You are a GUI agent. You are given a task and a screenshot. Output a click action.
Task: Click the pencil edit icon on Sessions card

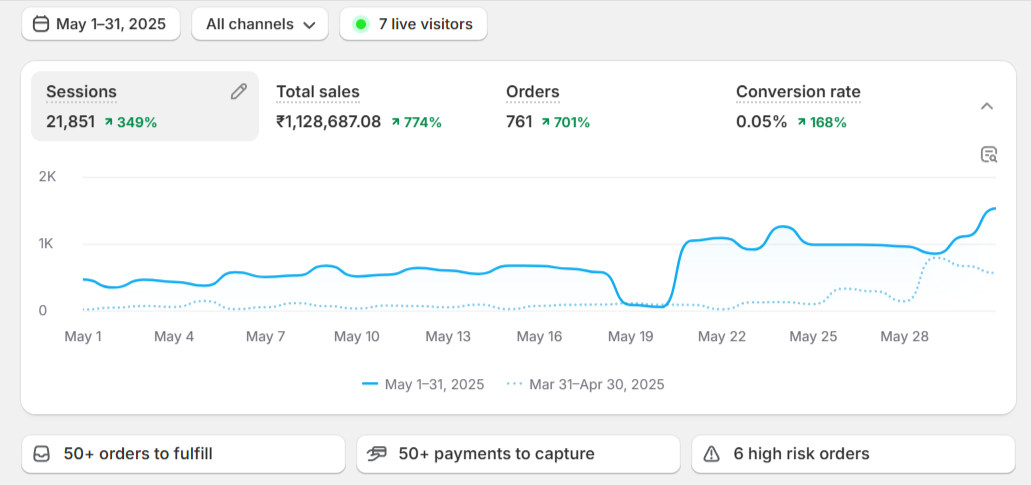tap(238, 92)
